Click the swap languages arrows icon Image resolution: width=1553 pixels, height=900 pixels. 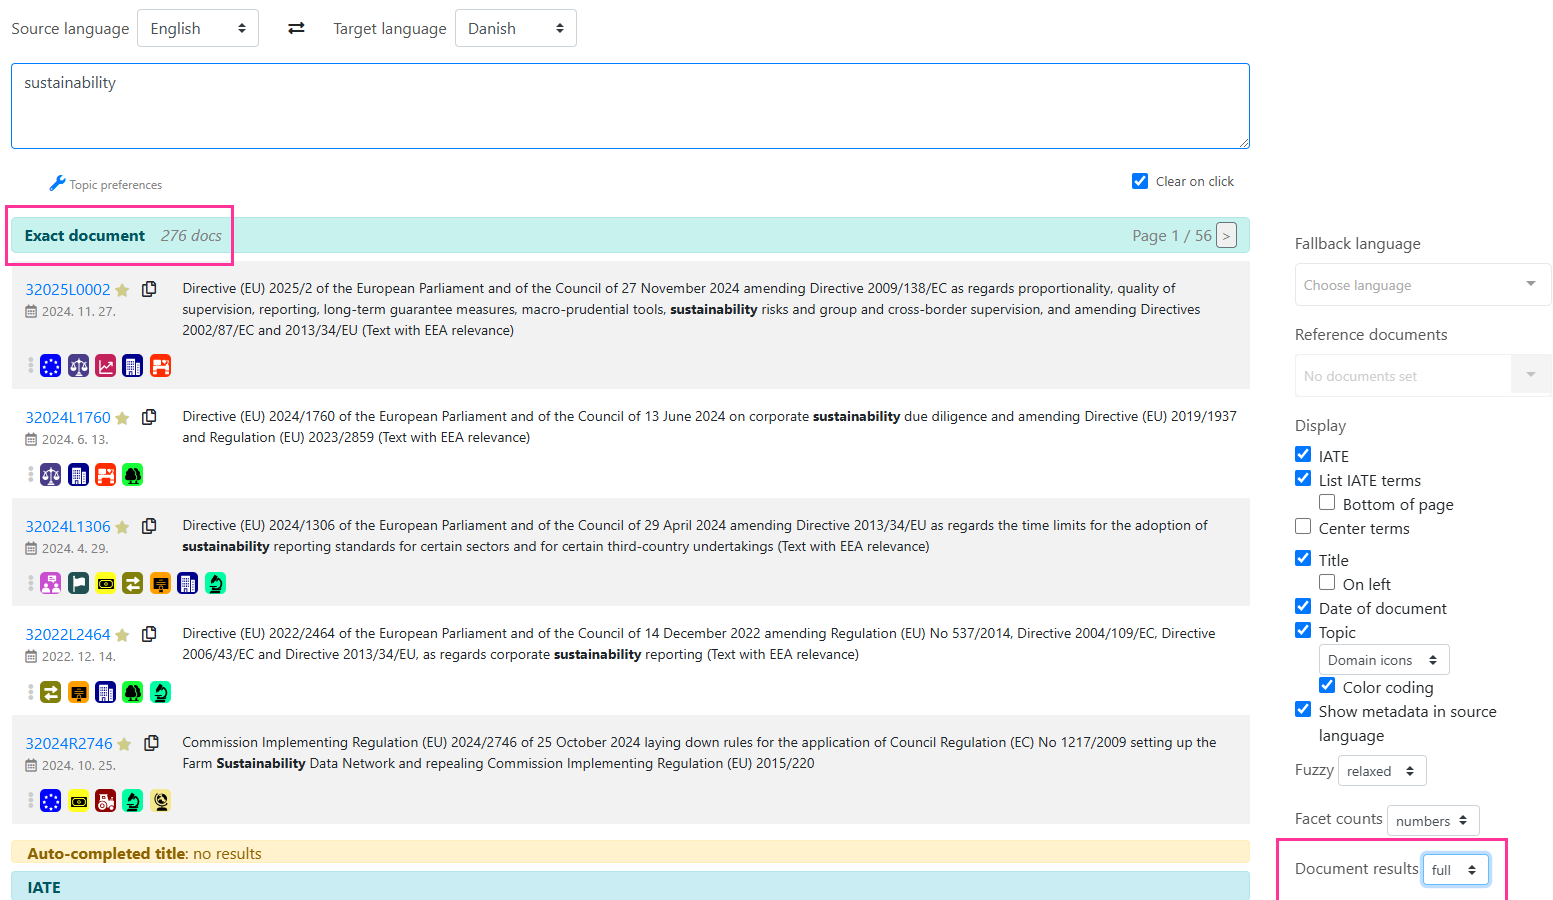296,28
